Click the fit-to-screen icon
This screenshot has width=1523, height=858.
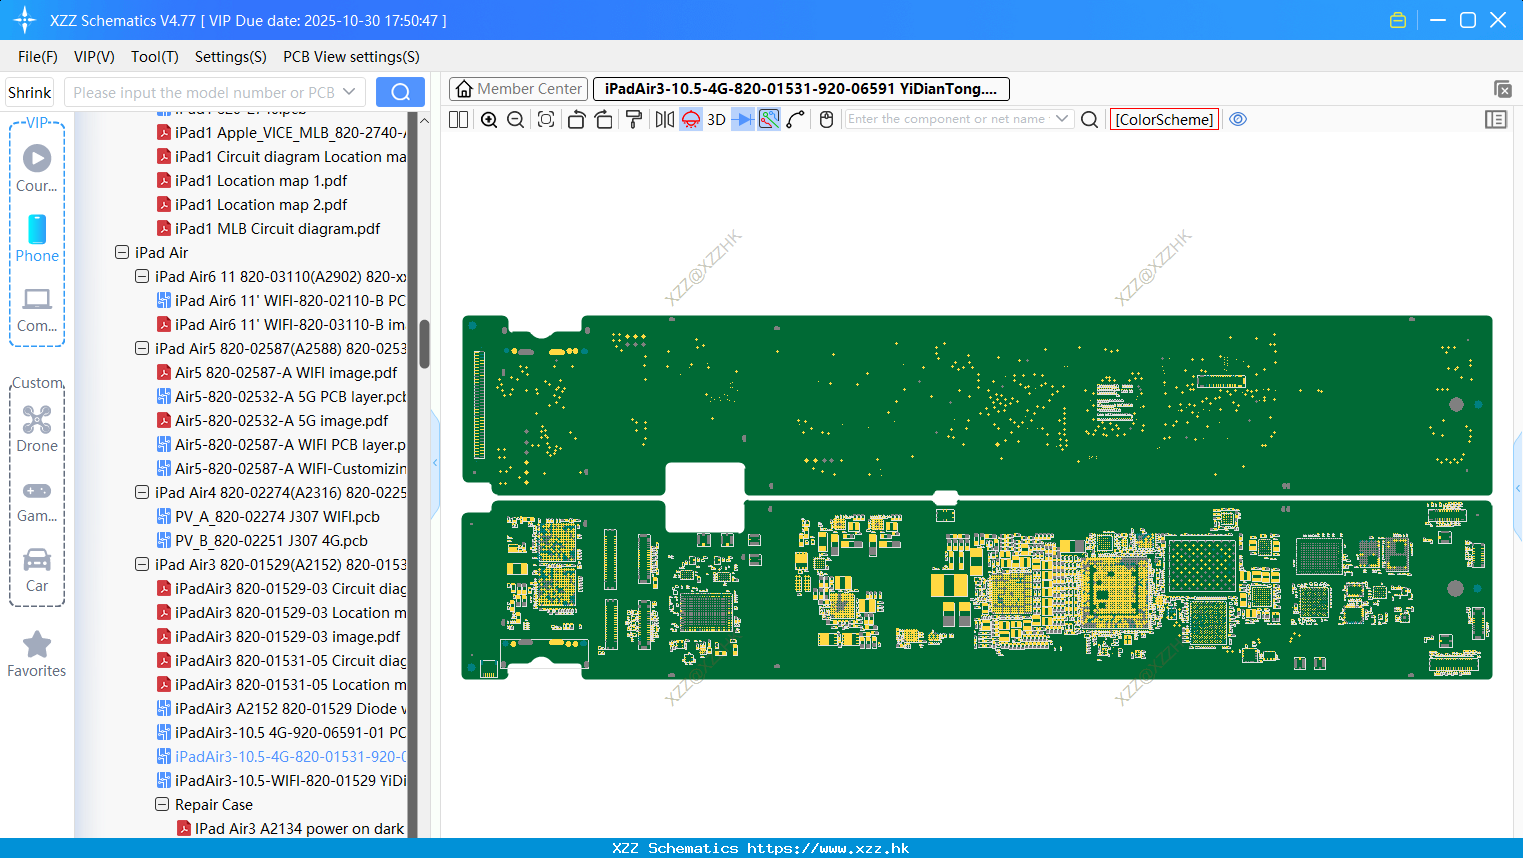(546, 119)
